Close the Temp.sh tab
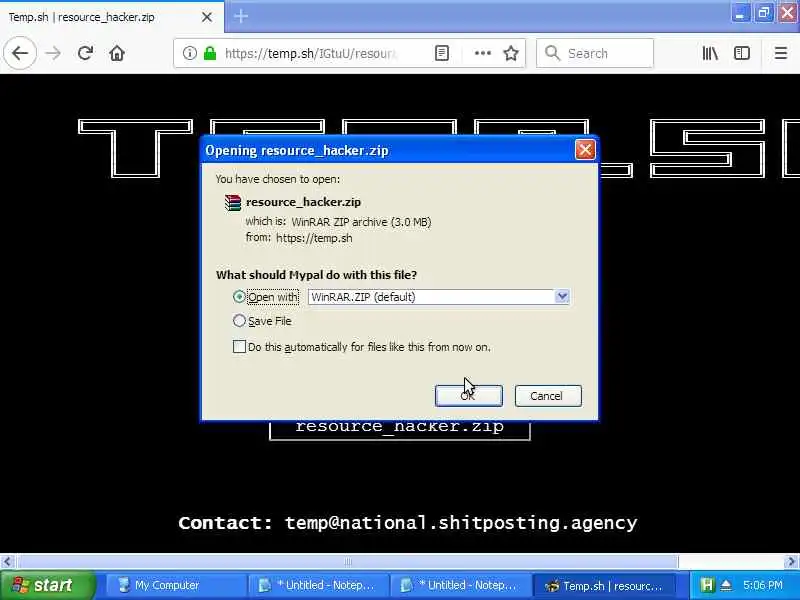Image resolution: width=800 pixels, height=600 pixels. (x=207, y=17)
